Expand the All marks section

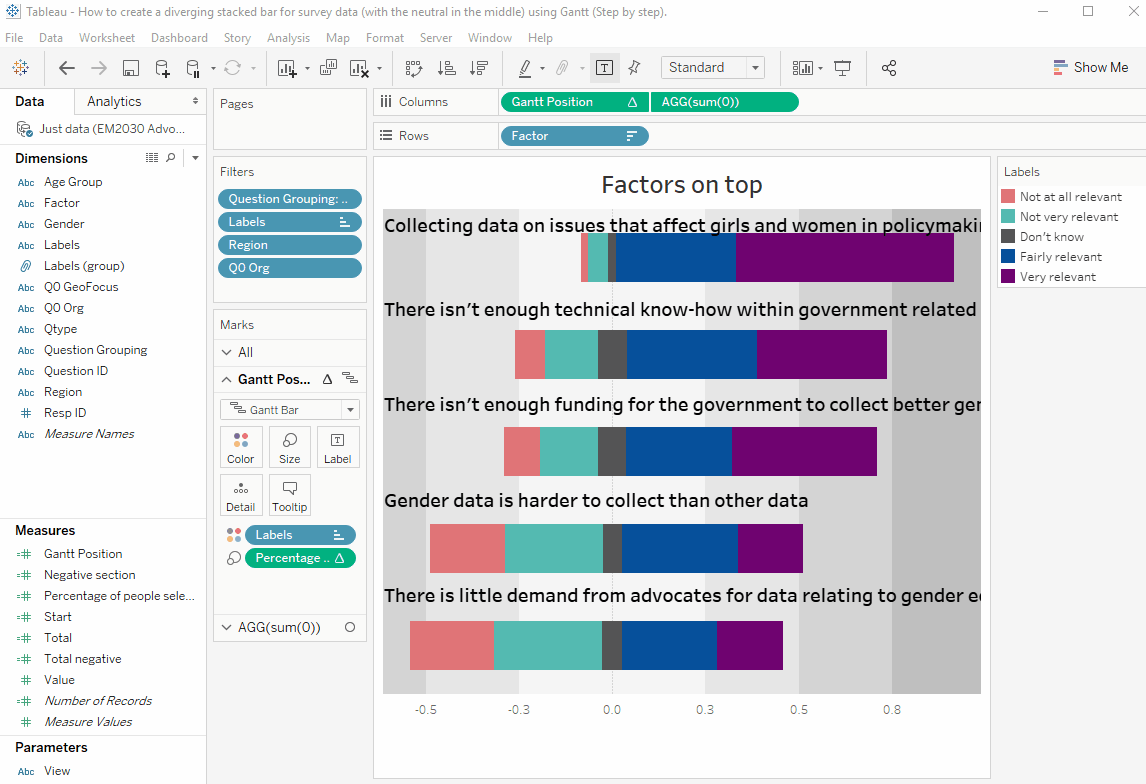coord(227,352)
